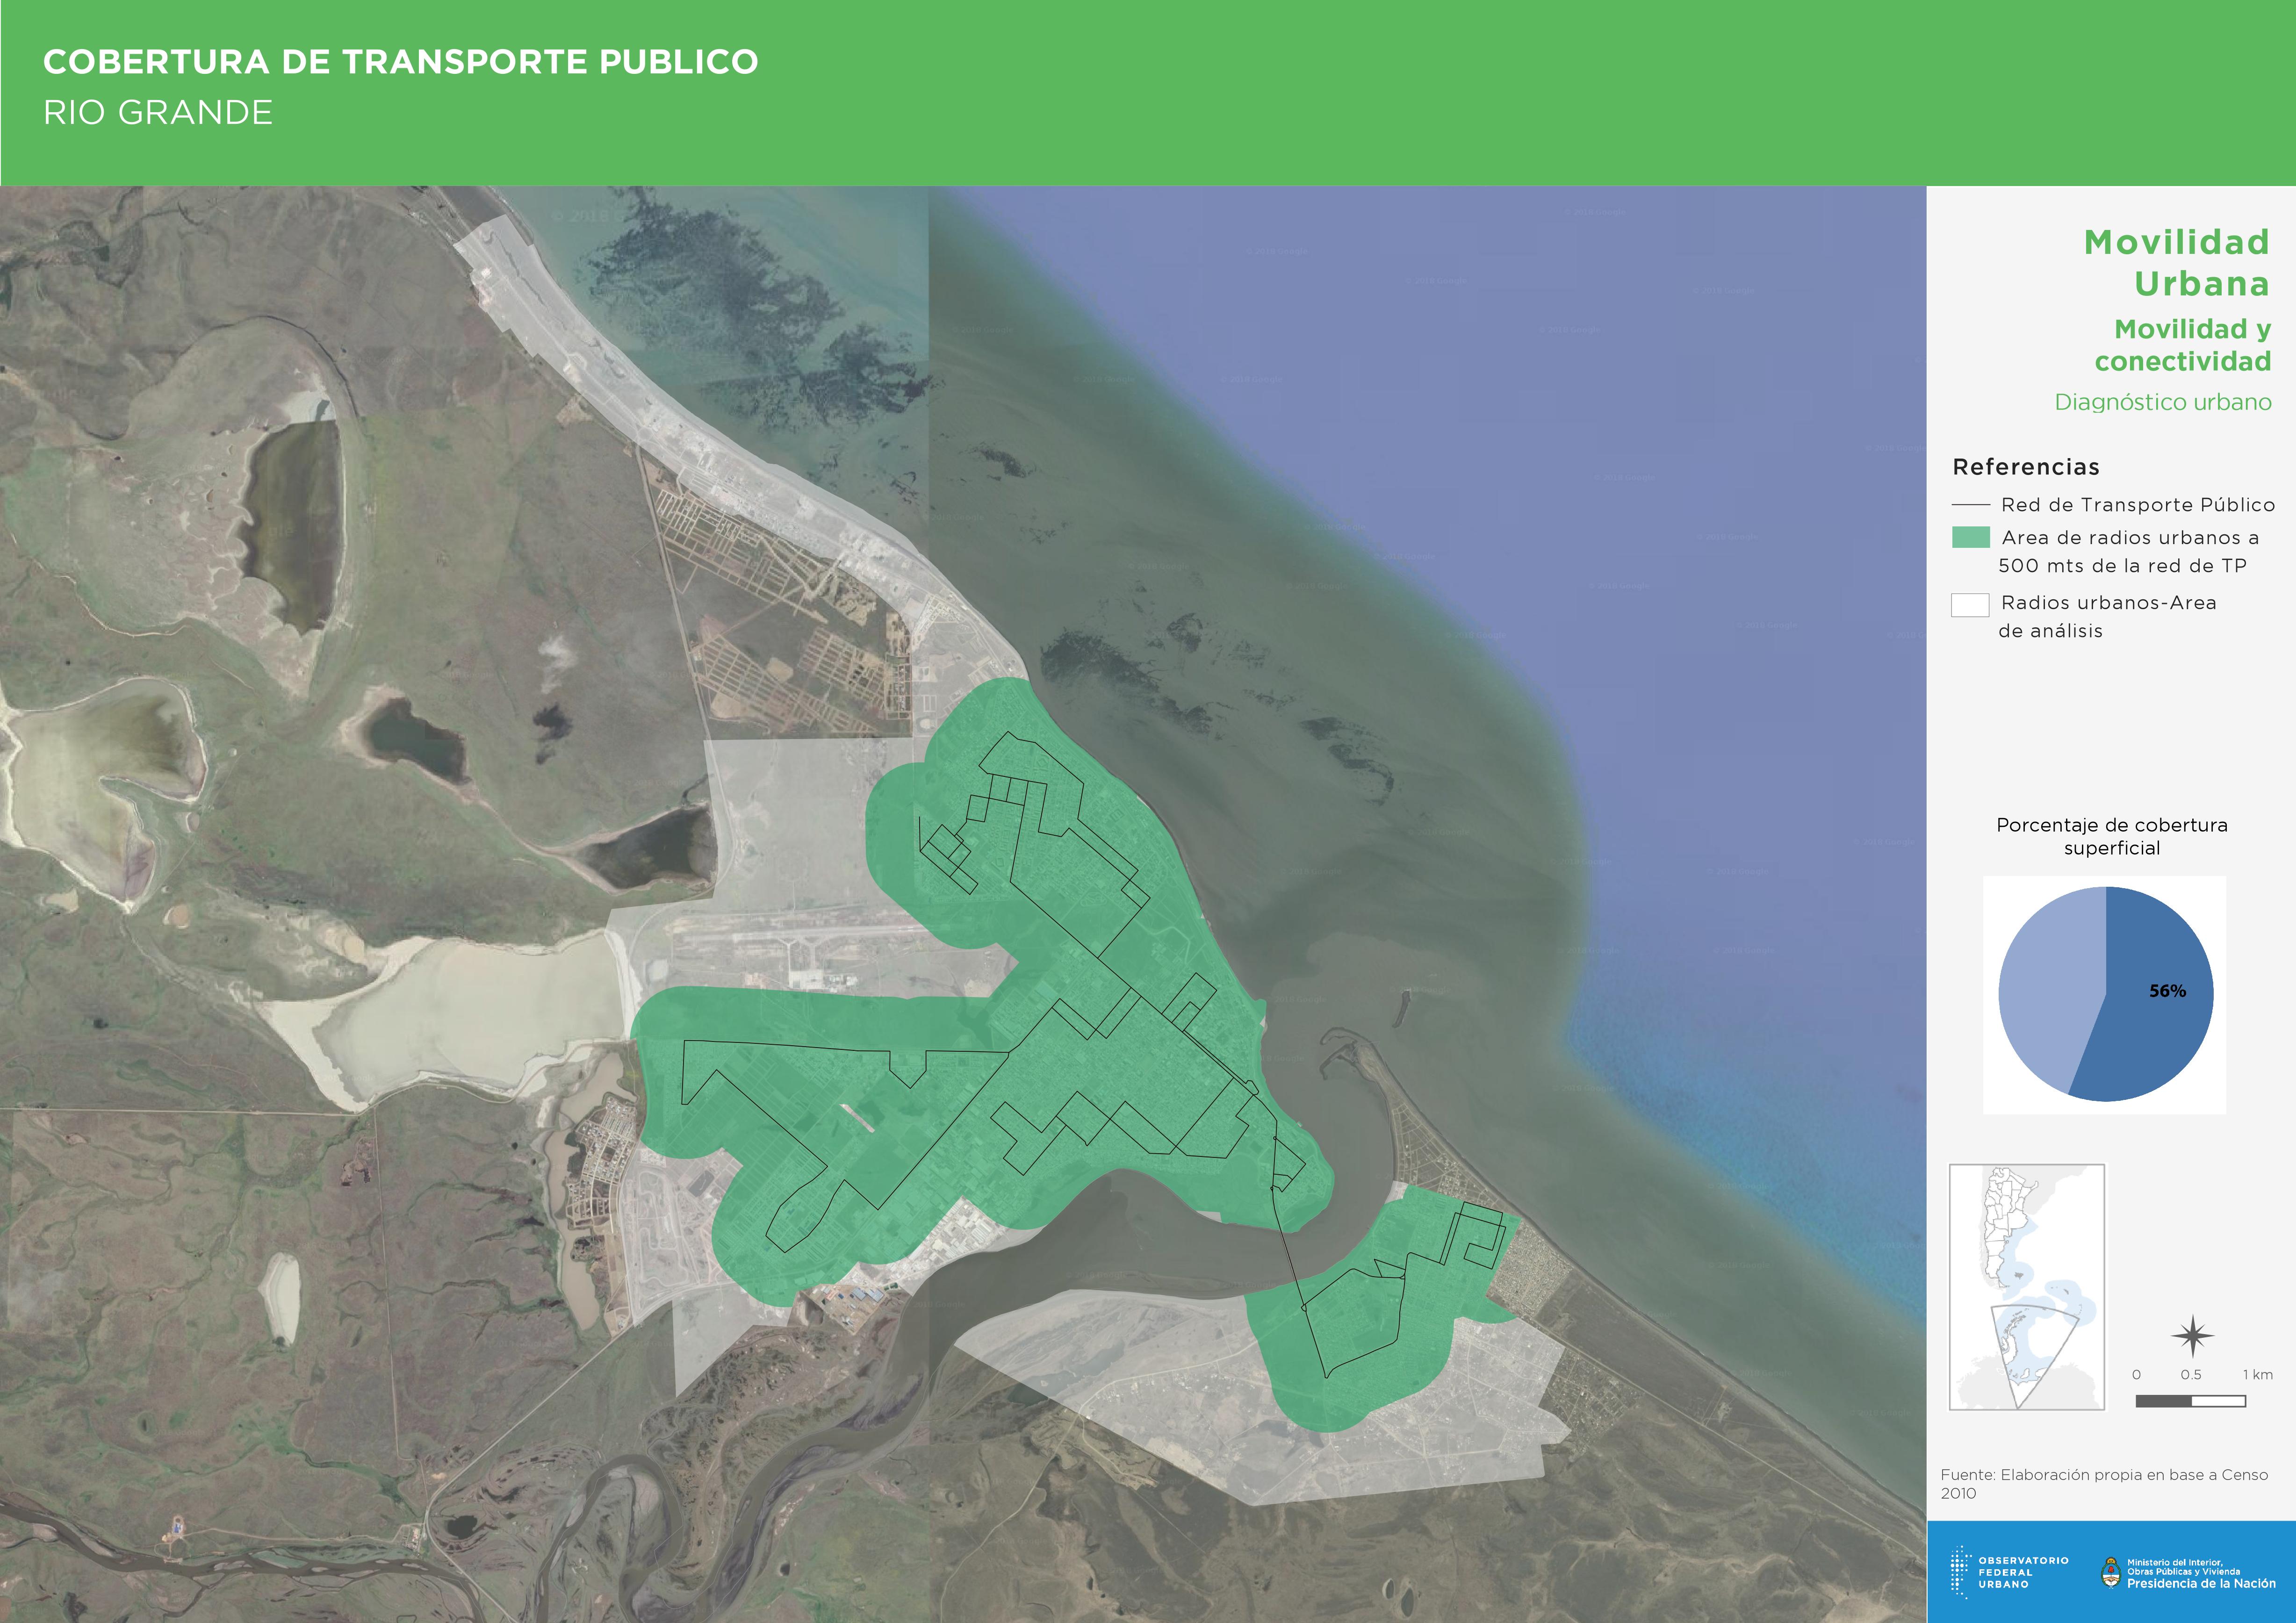This screenshot has width=2296, height=1623.
Task: Click 'Area de radios urbanos a' legend text
Action: 2130,538
